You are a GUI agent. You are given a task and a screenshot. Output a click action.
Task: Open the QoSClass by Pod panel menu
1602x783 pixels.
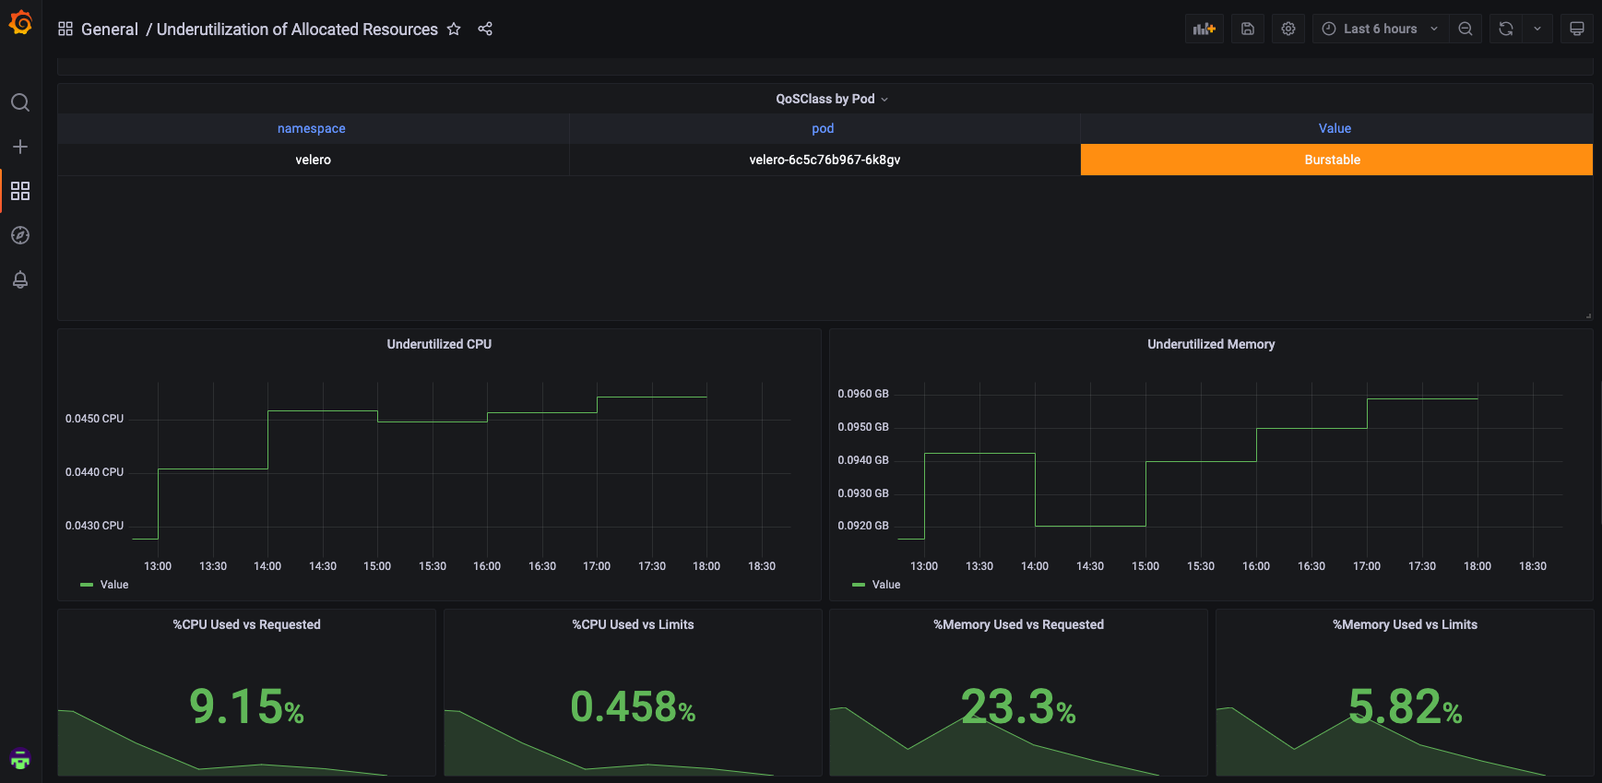832,99
